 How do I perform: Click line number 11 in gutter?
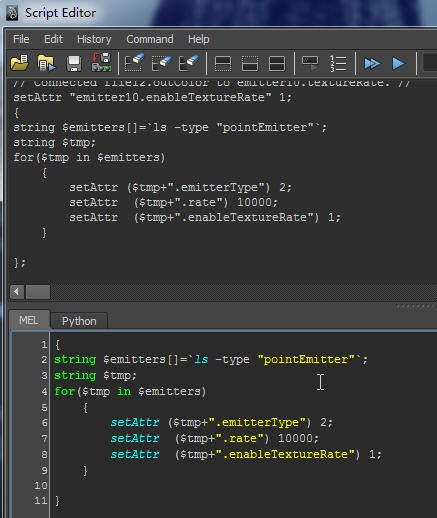[41, 500]
